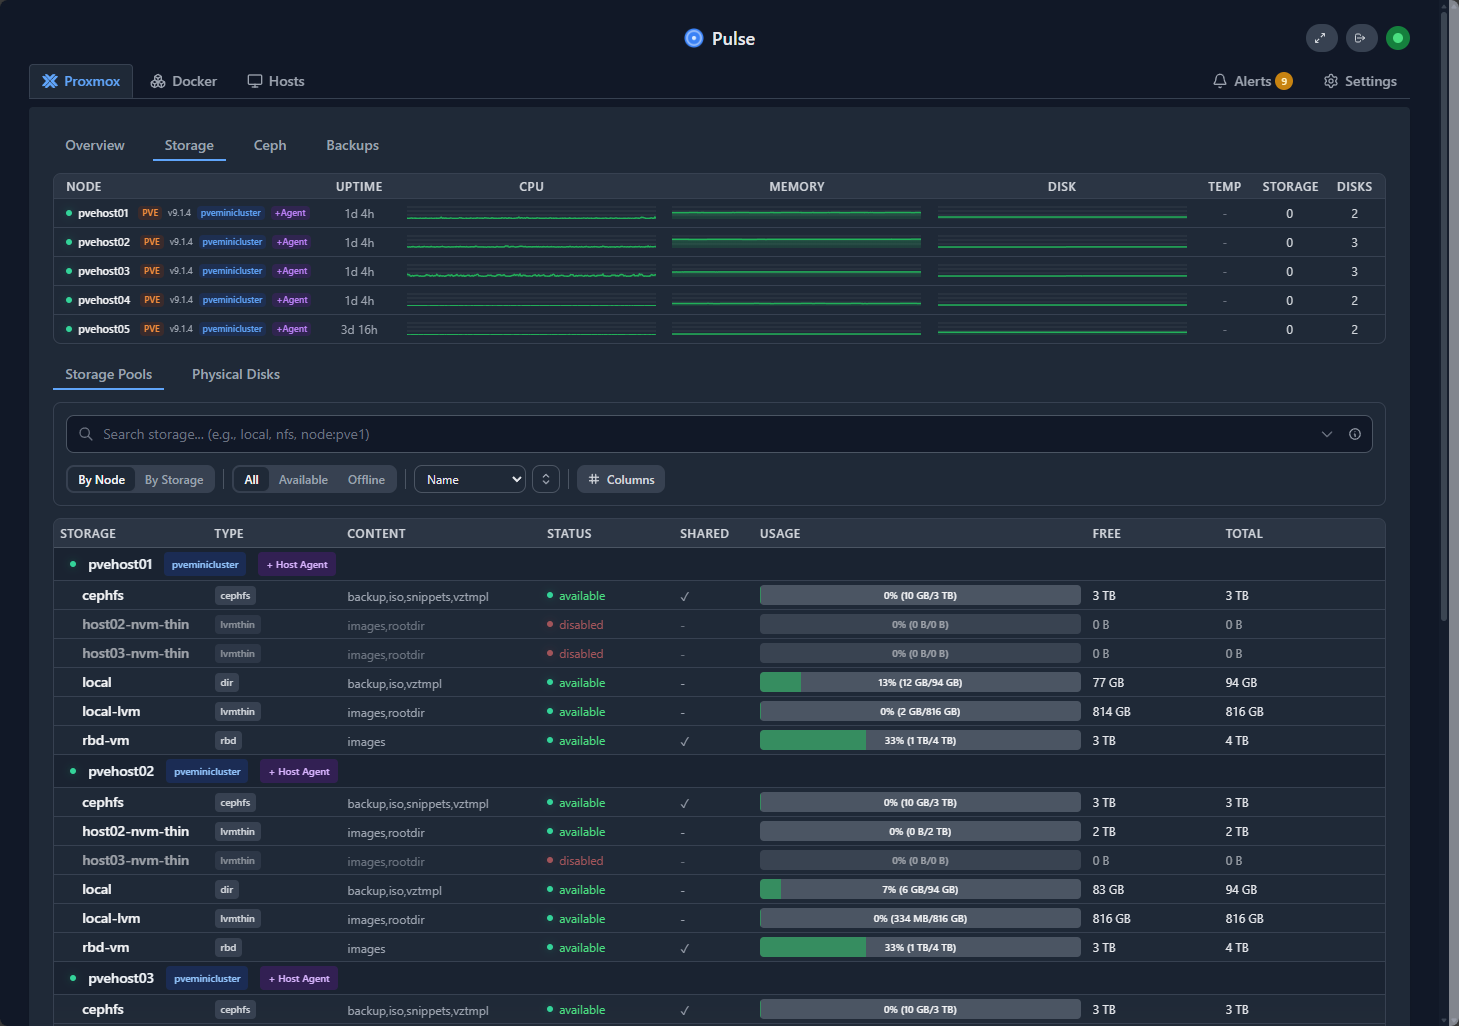Open the Physical Disks tab
This screenshot has height=1026, width=1459.
pos(235,374)
